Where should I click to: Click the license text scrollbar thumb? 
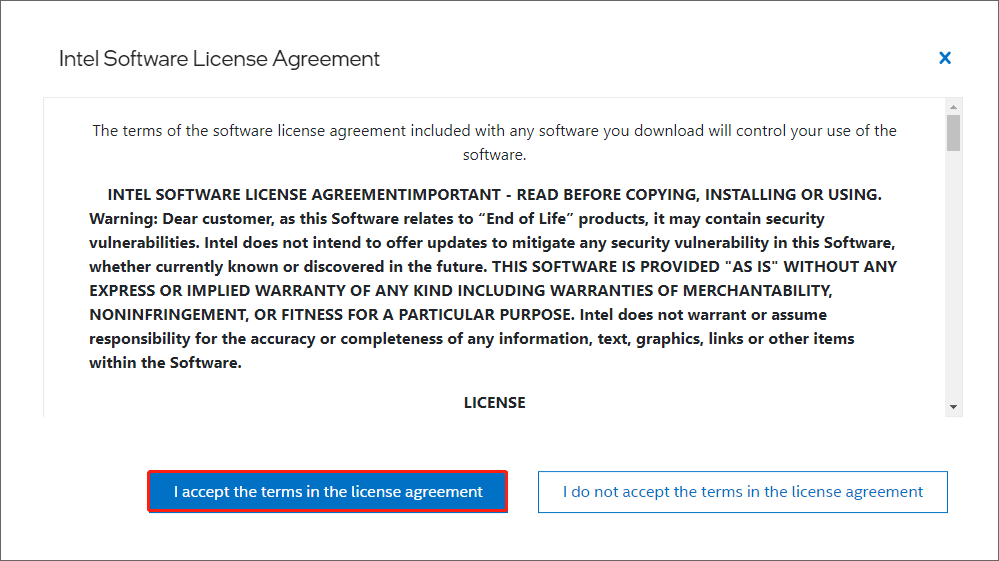pos(954,133)
